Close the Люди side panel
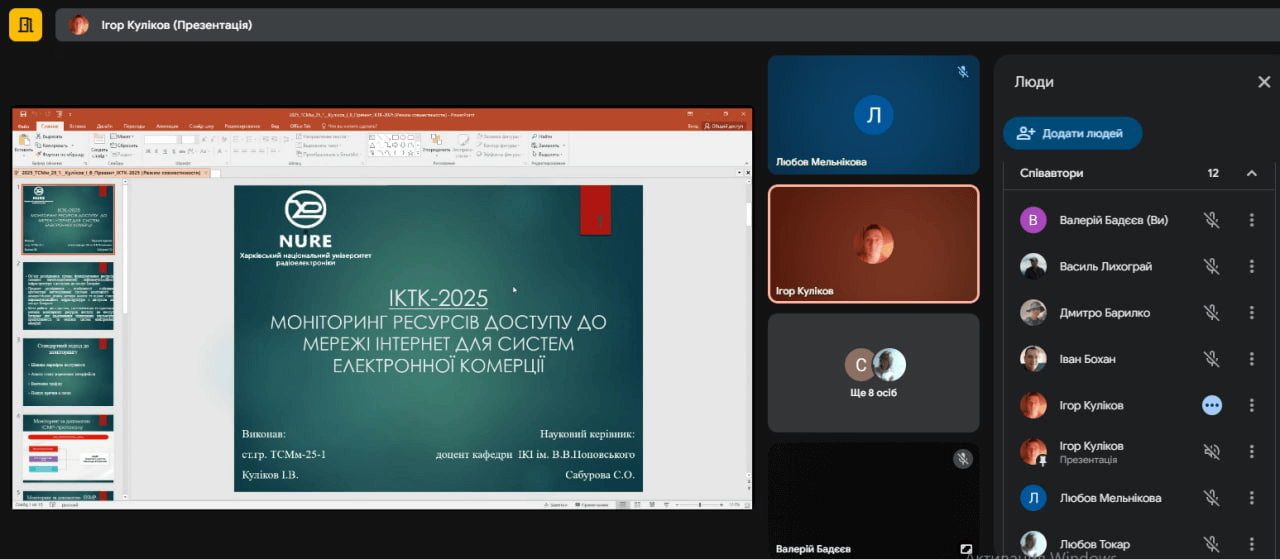Screen dimensions: 1280x559 [1263, 82]
